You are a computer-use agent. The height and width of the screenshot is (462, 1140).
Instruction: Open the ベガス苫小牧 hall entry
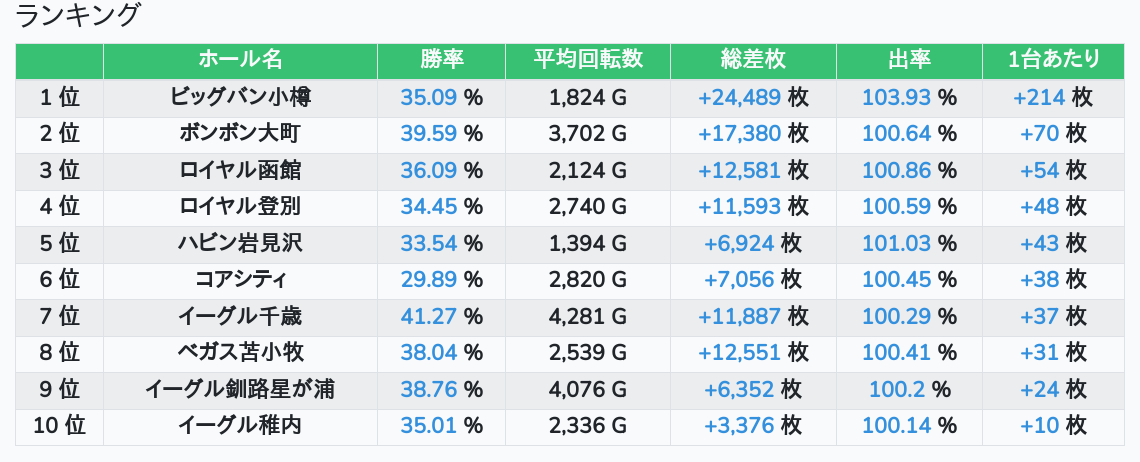click(240, 353)
